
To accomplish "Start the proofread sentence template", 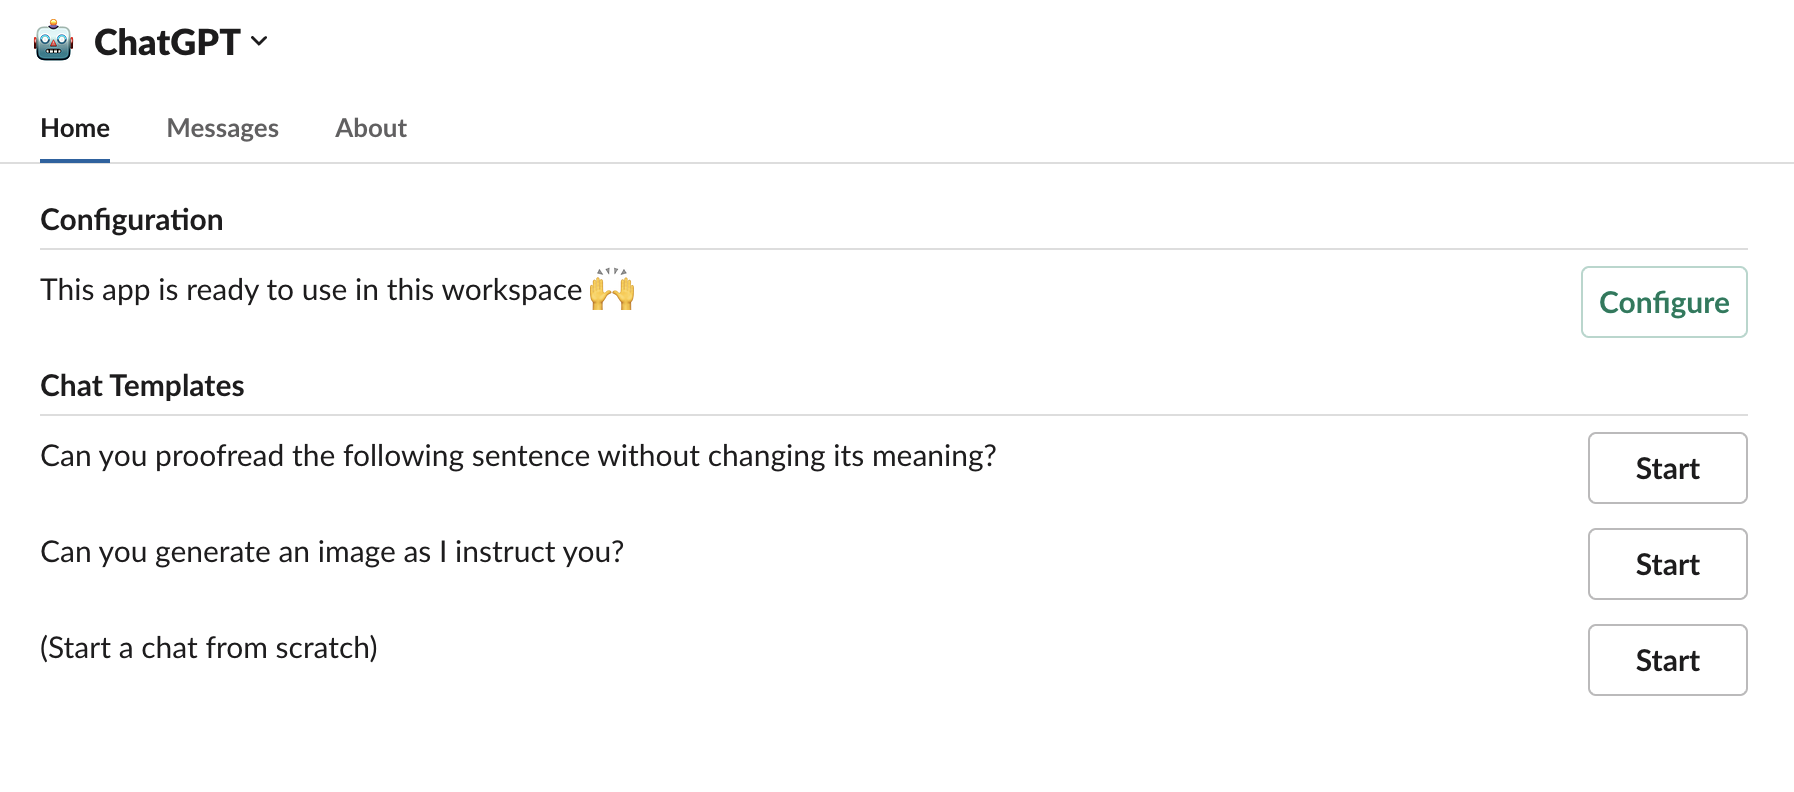I will pyautogui.click(x=1666, y=468).
